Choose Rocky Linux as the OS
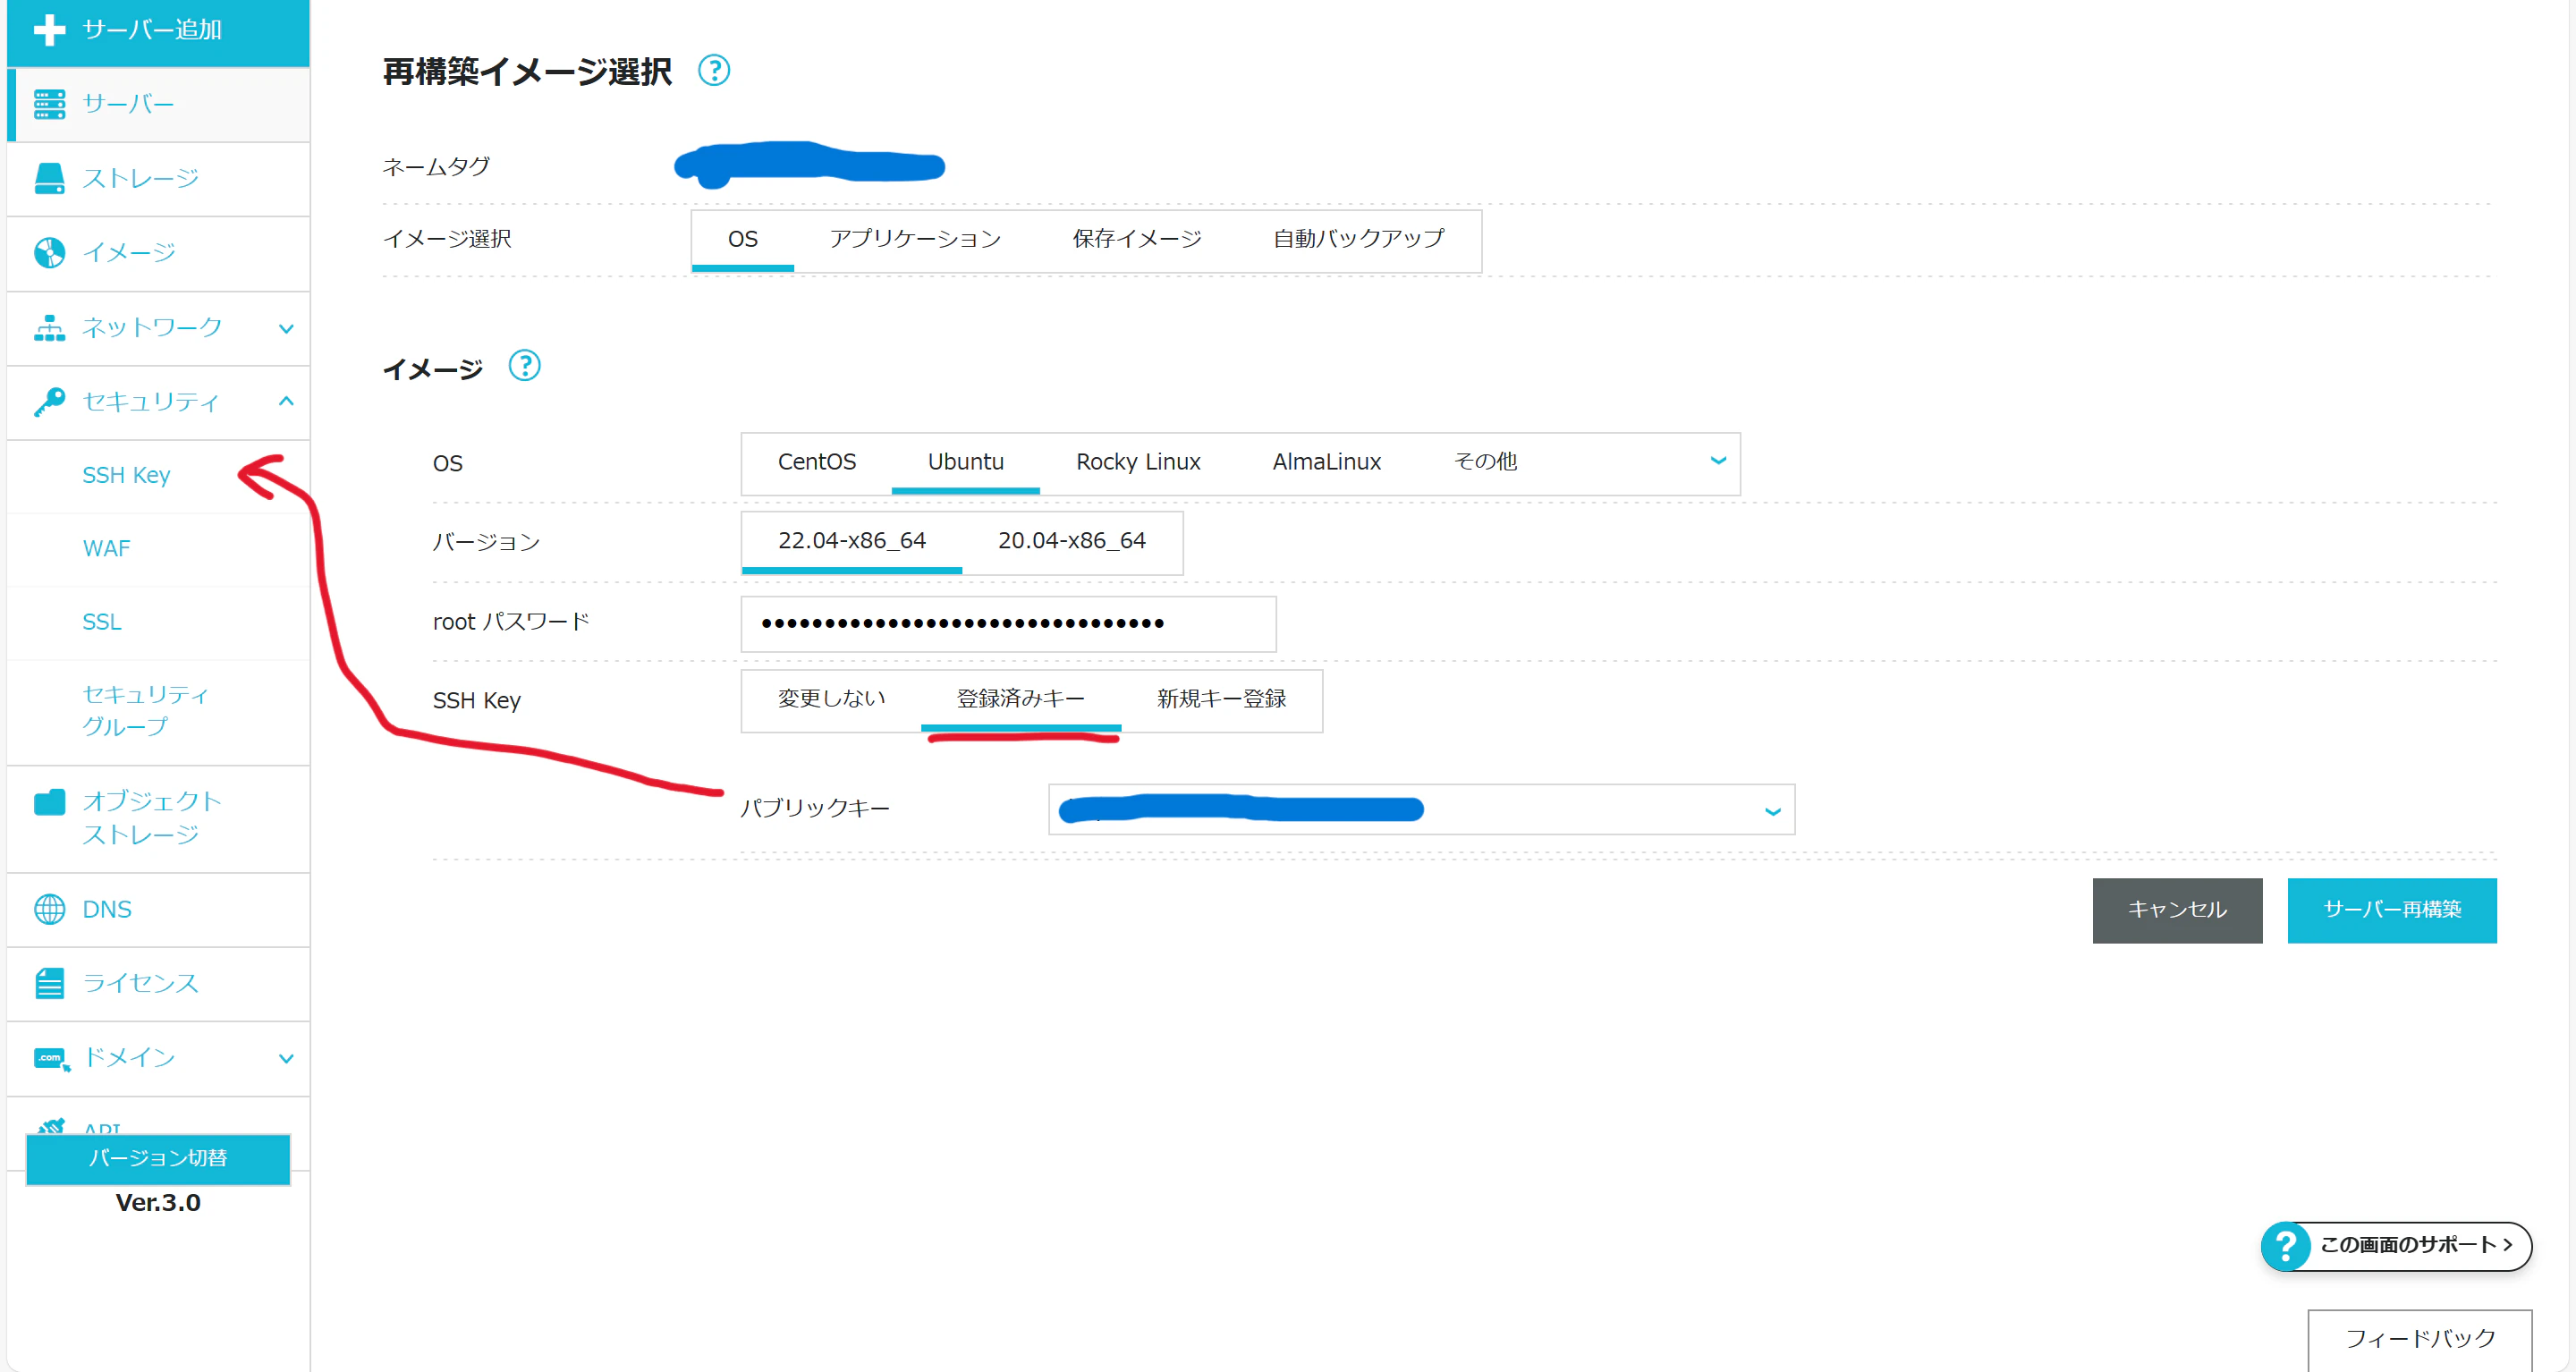Screen dimensions: 2576x1372 (x=1138, y=462)
